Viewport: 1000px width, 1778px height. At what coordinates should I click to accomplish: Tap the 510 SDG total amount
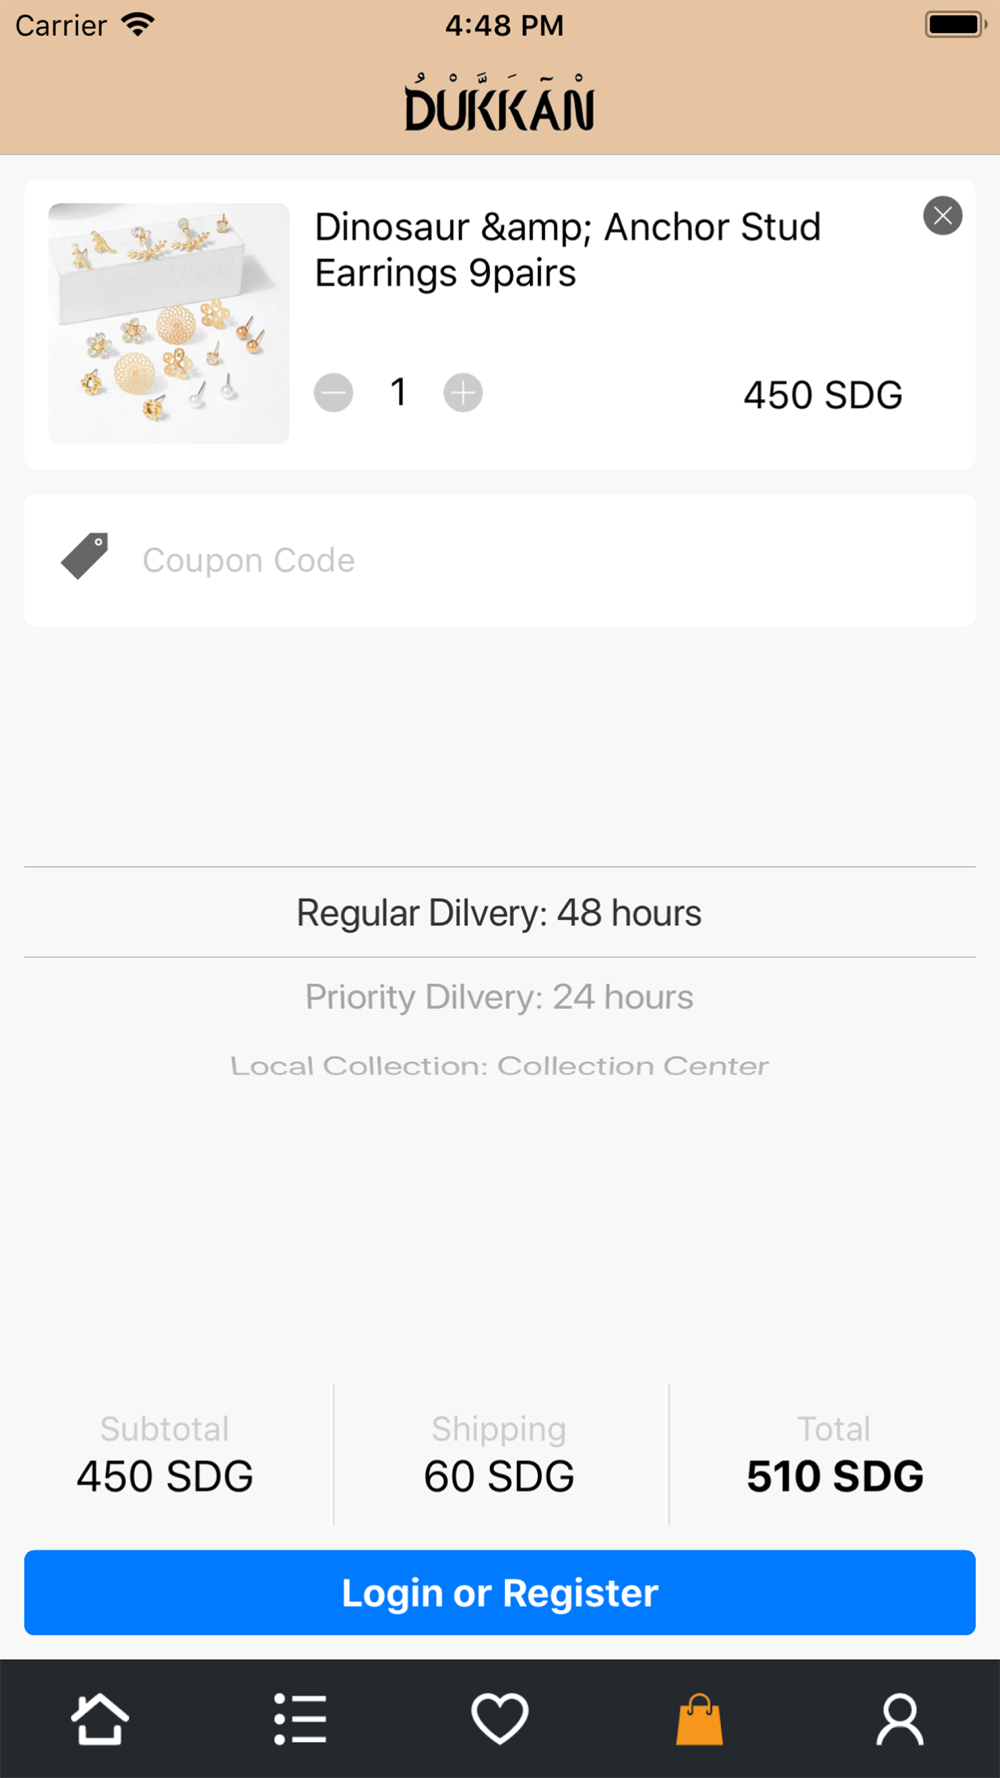pos(835,1477)
